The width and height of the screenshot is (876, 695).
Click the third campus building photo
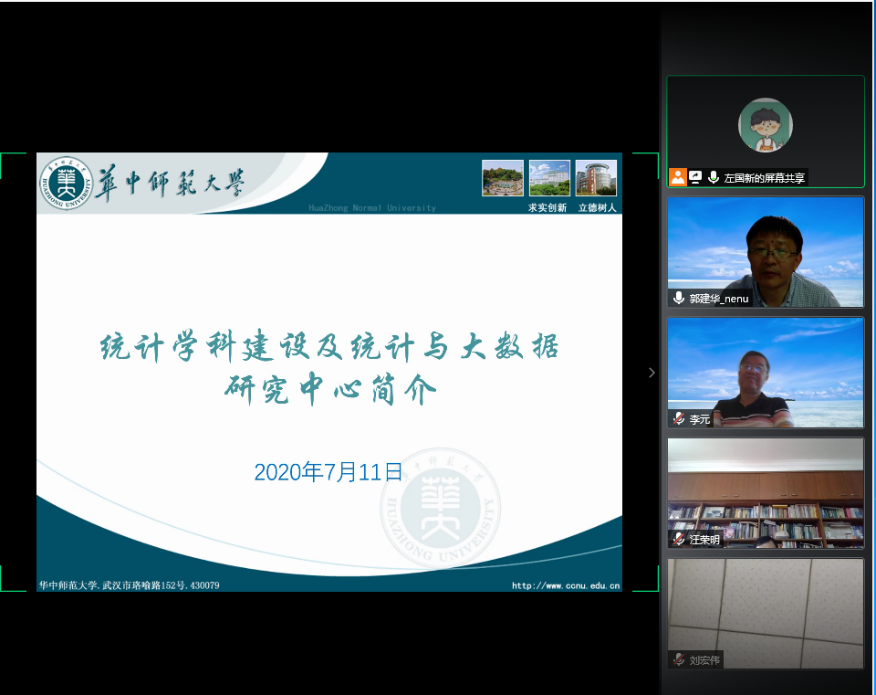[596, 178]
